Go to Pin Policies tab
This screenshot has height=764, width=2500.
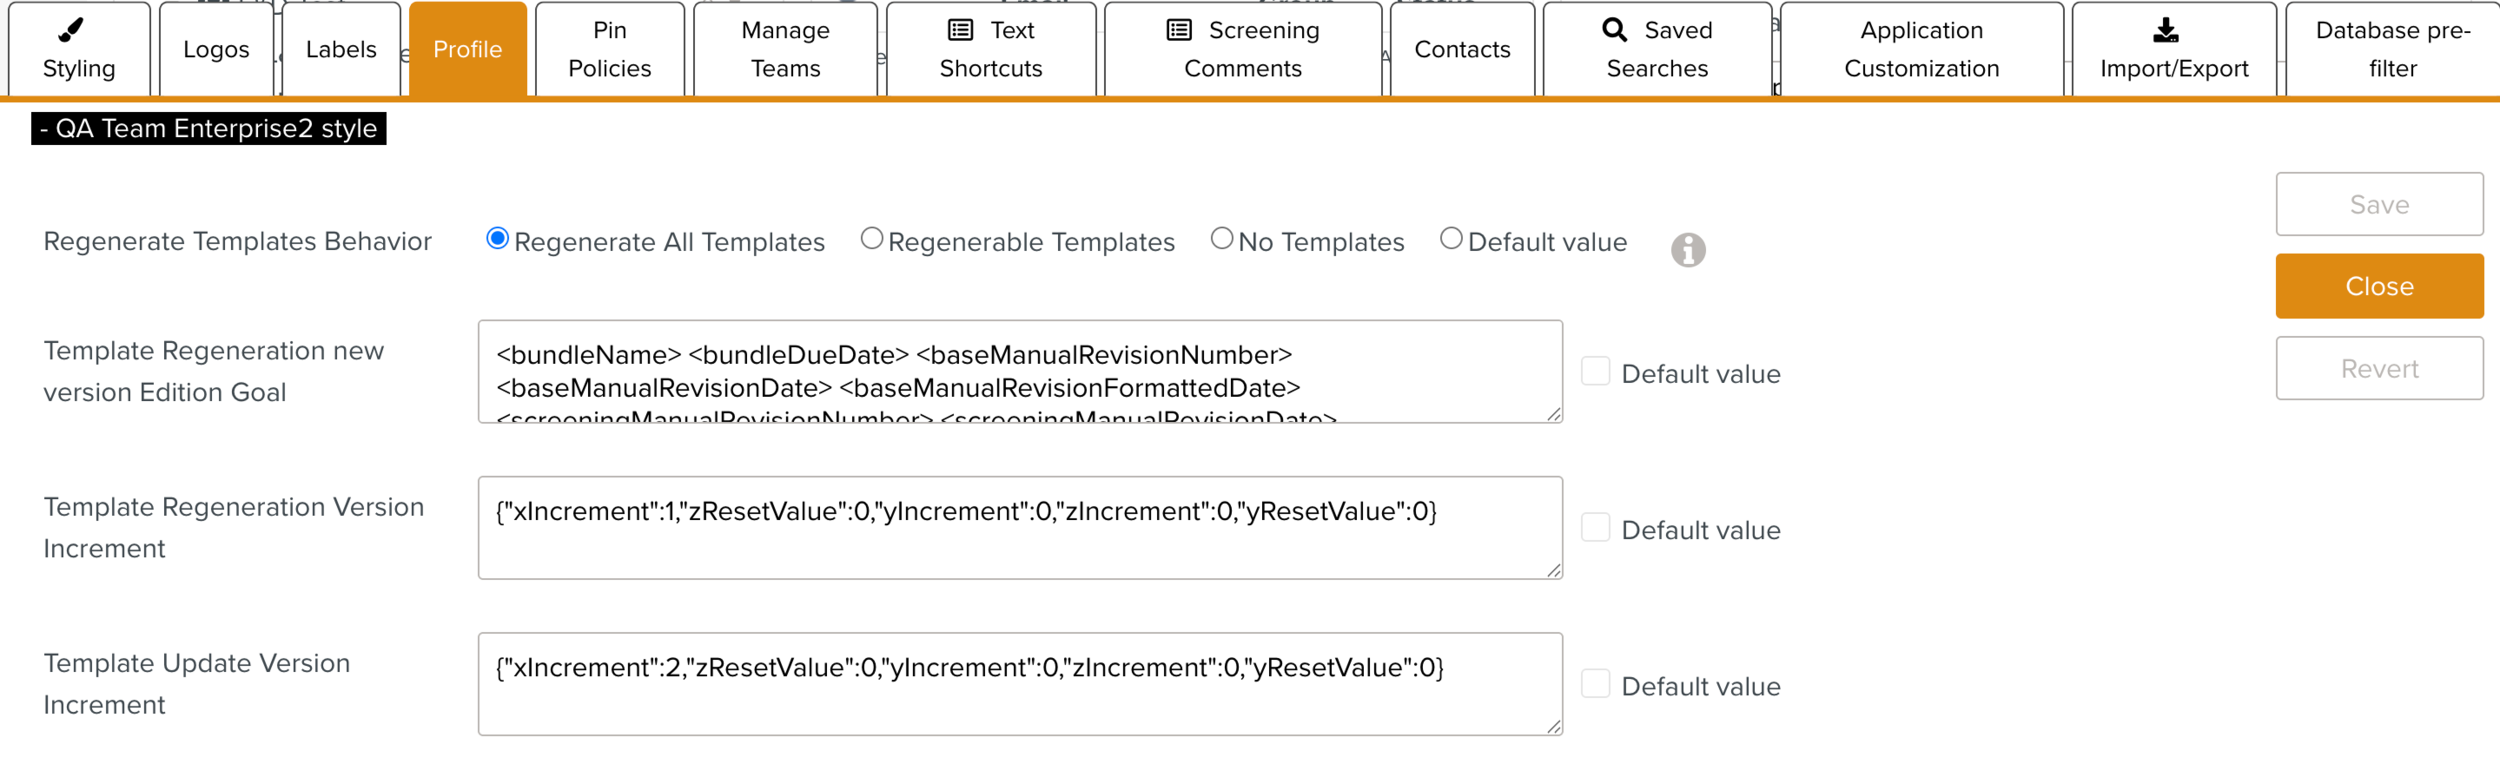point(610,49)
